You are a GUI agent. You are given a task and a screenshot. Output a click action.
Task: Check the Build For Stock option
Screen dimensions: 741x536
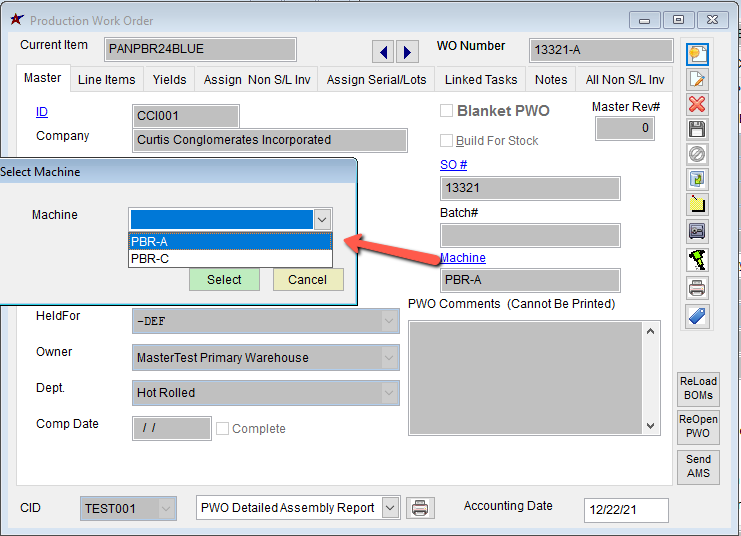(447, 141)
